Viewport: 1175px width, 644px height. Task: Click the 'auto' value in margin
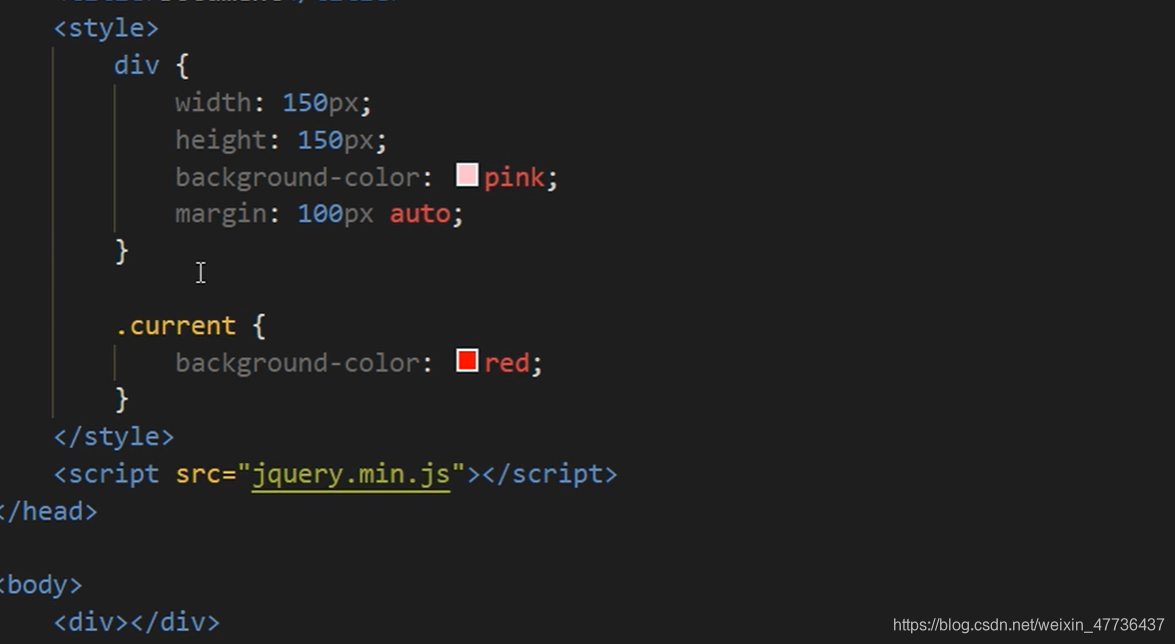point(420,214)
